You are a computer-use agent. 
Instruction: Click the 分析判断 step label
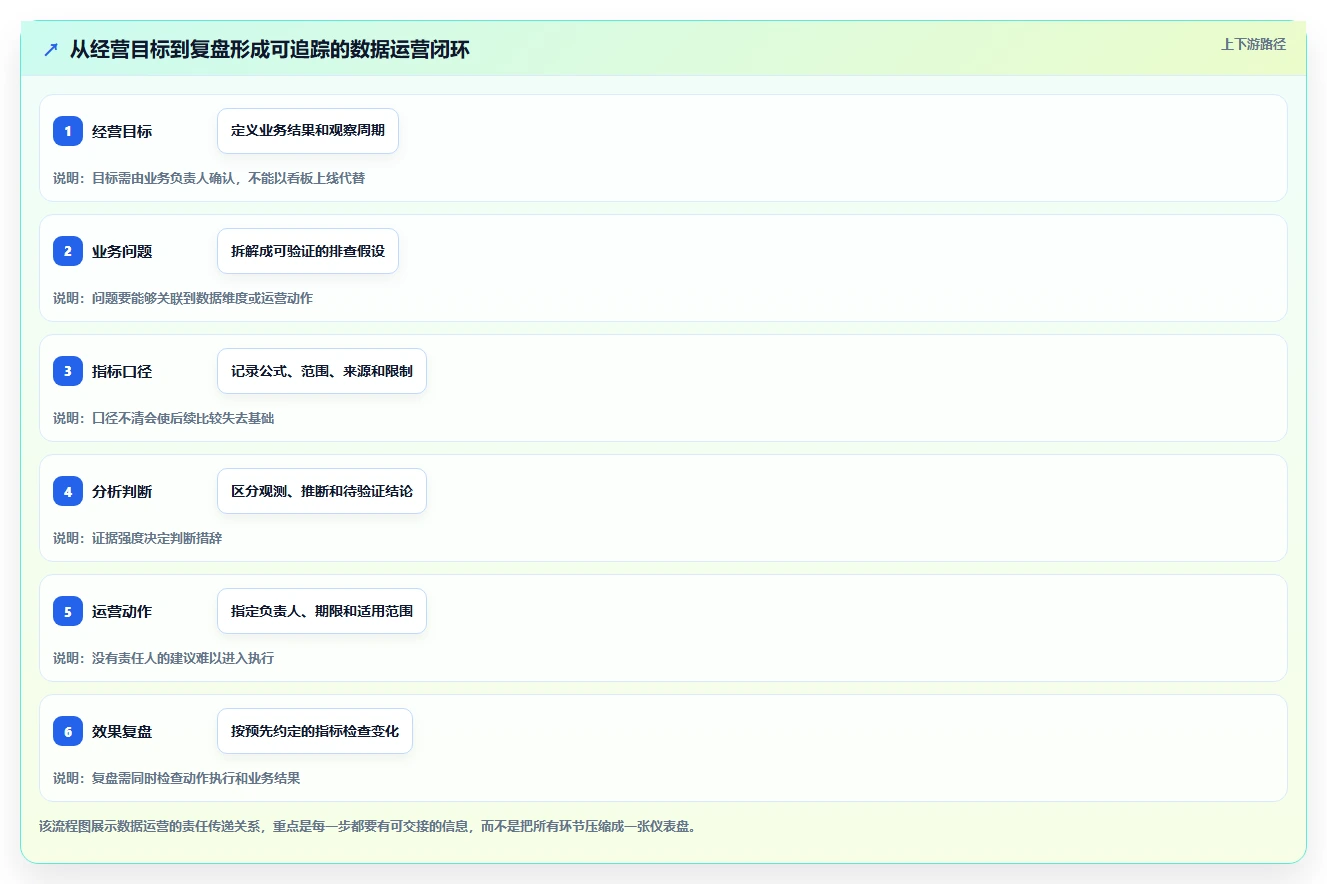pyautogui.click(x=122, y=491)
